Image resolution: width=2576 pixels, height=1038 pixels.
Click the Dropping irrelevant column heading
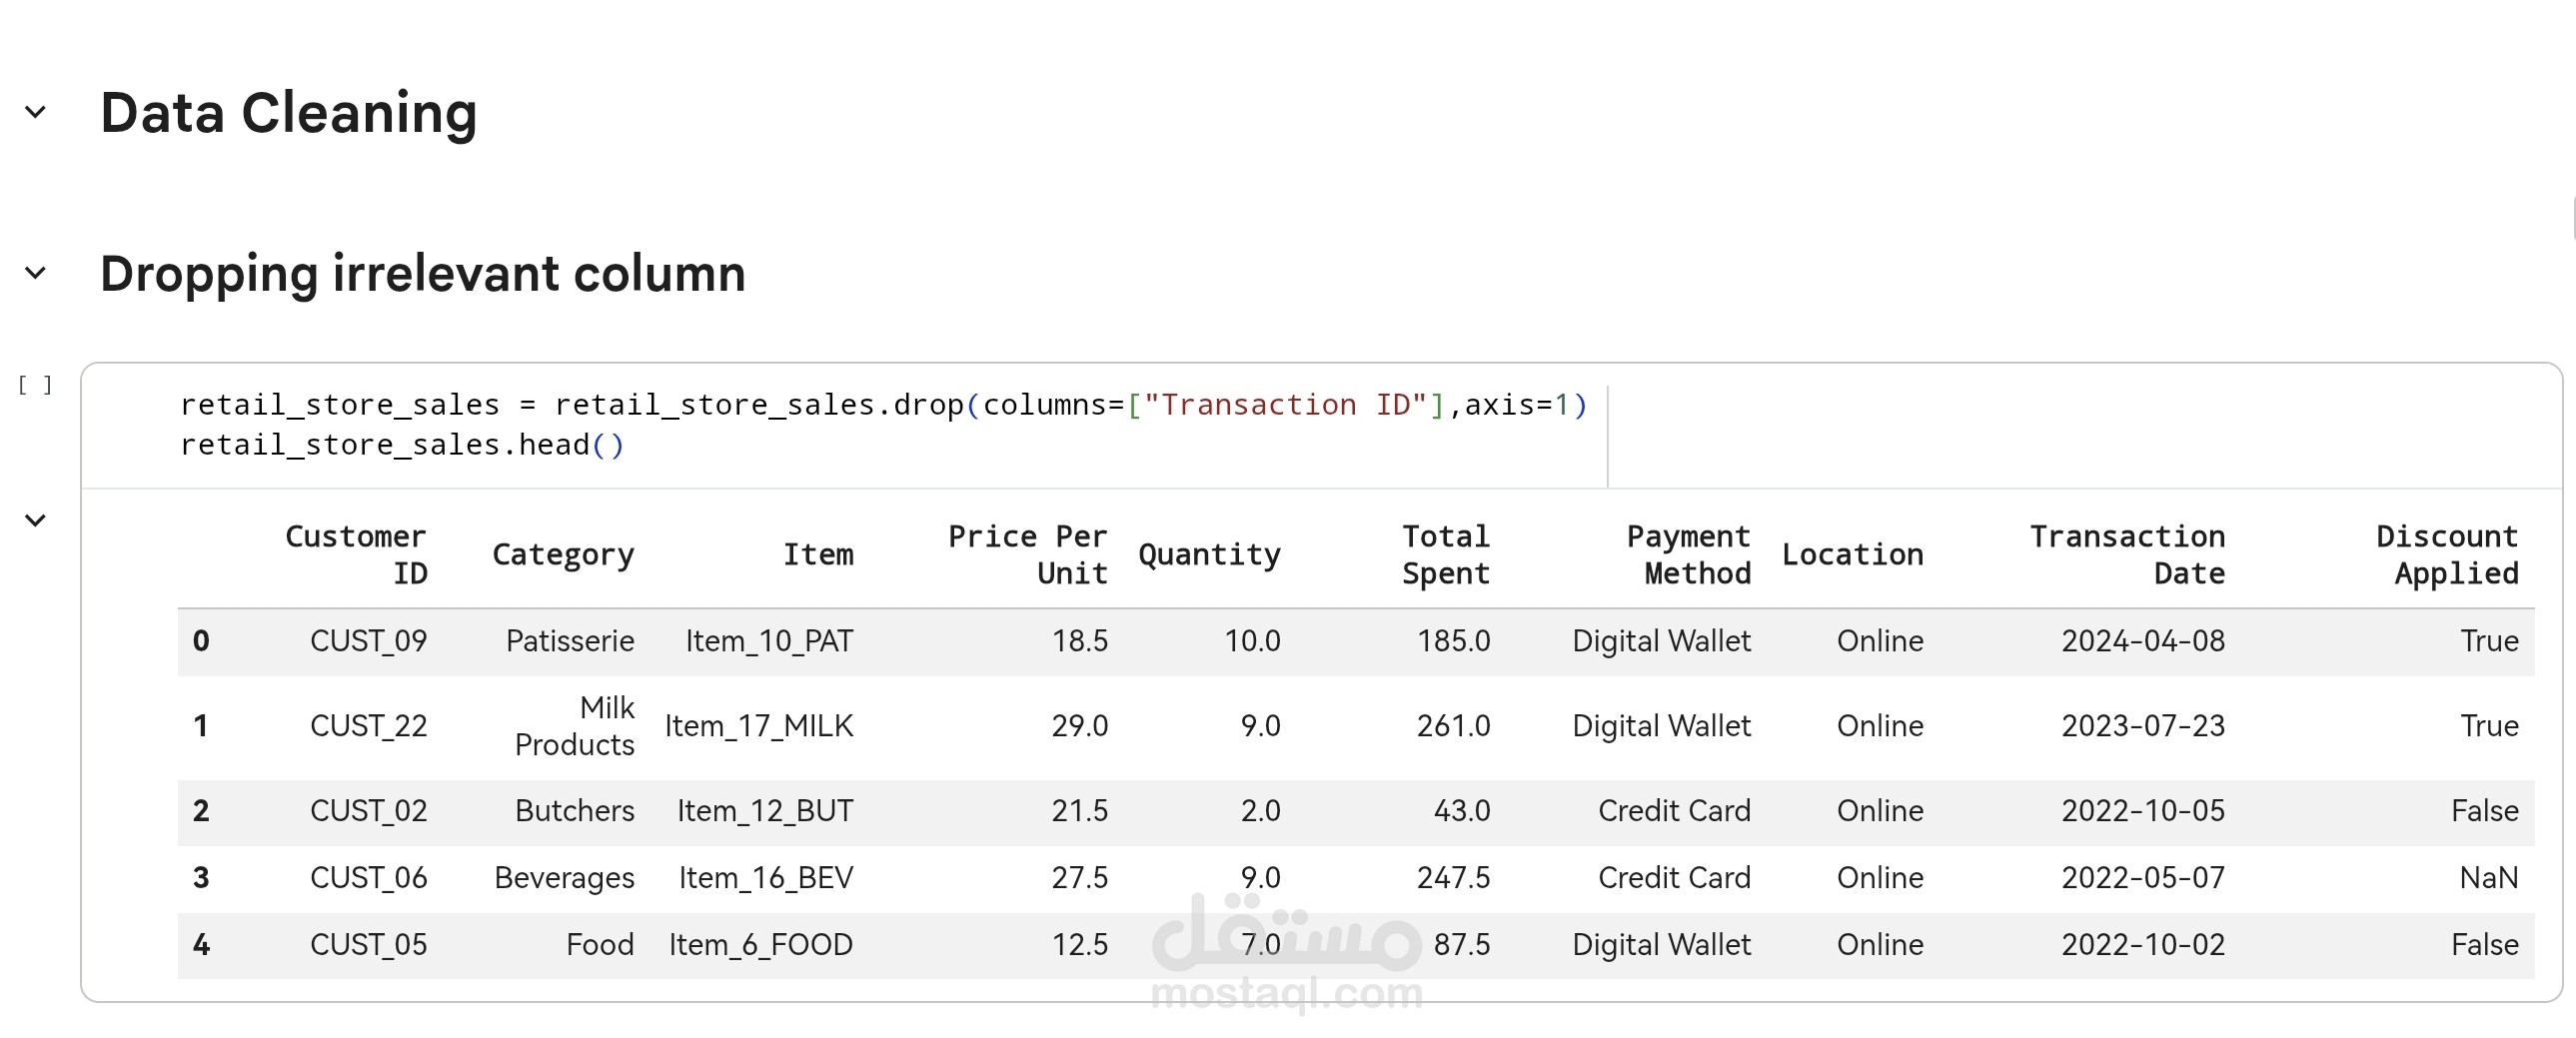423,273
